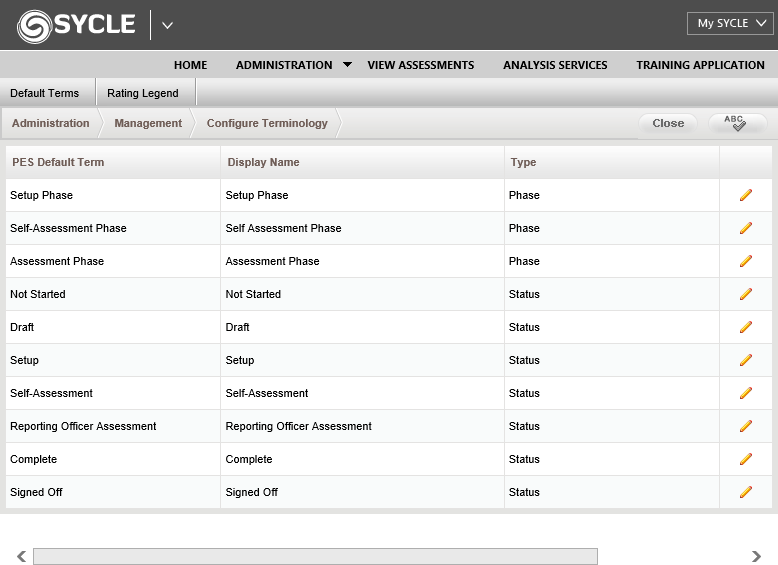This screenshot has height=565, width=778.
Task: Edit the Self-Assessment status row with pencil
Action: click(x=746, y=393)
